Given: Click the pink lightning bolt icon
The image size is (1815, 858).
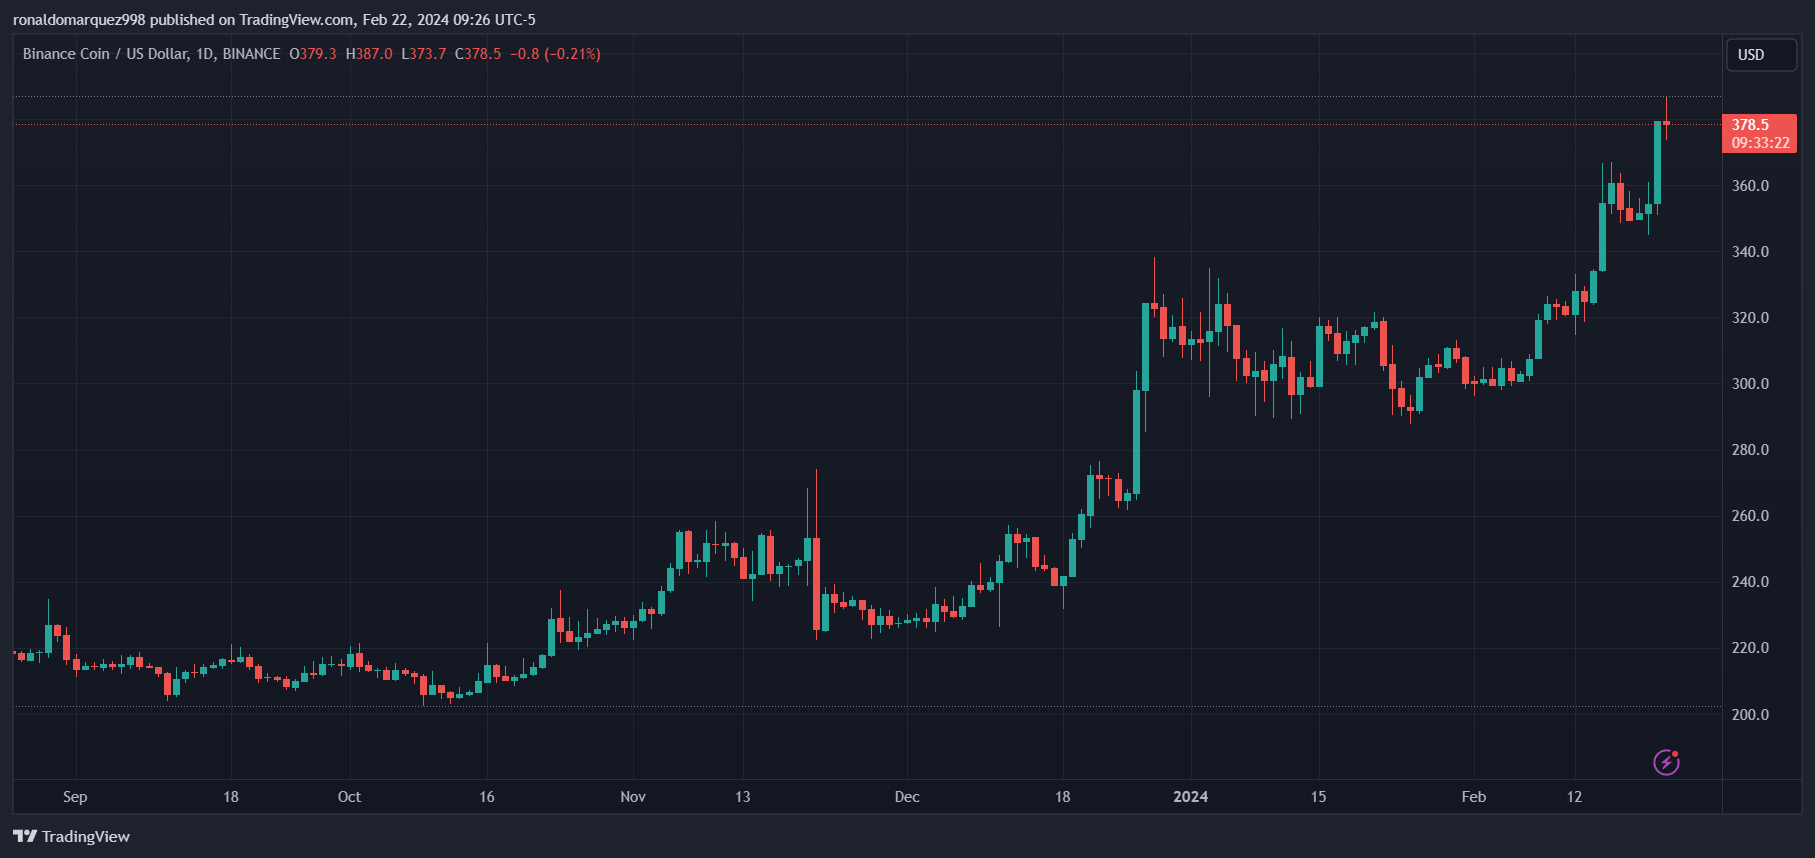Looking at the screenshot, I should coord(1666,762).
